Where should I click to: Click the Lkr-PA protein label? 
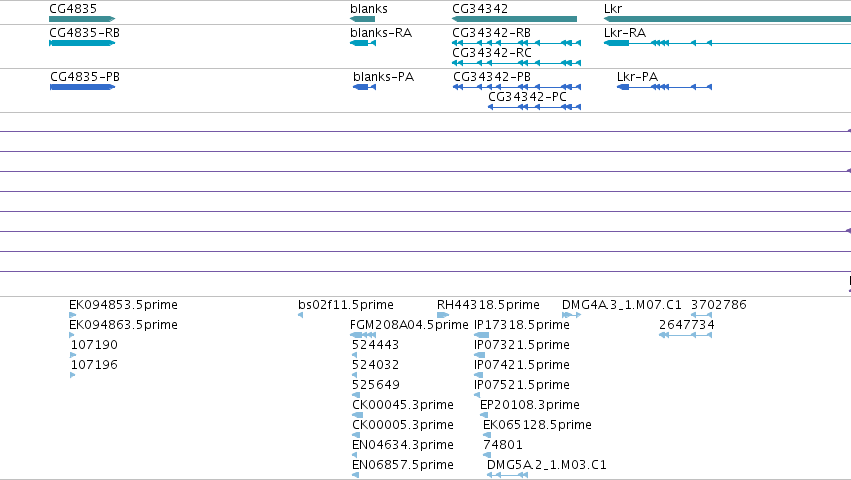coord(638,77)
